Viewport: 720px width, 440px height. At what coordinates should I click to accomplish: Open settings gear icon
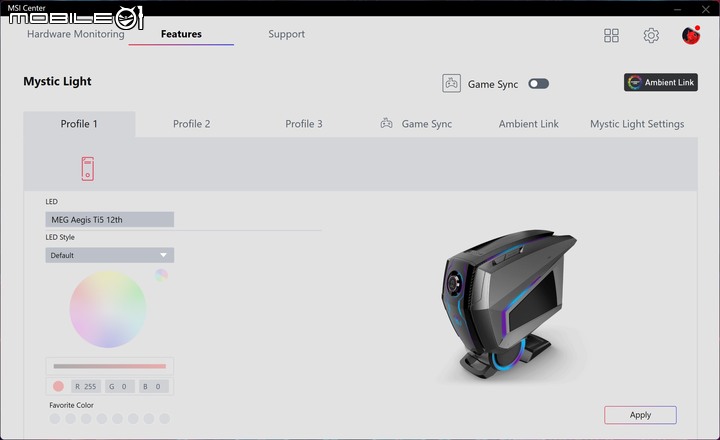(651, 35)
